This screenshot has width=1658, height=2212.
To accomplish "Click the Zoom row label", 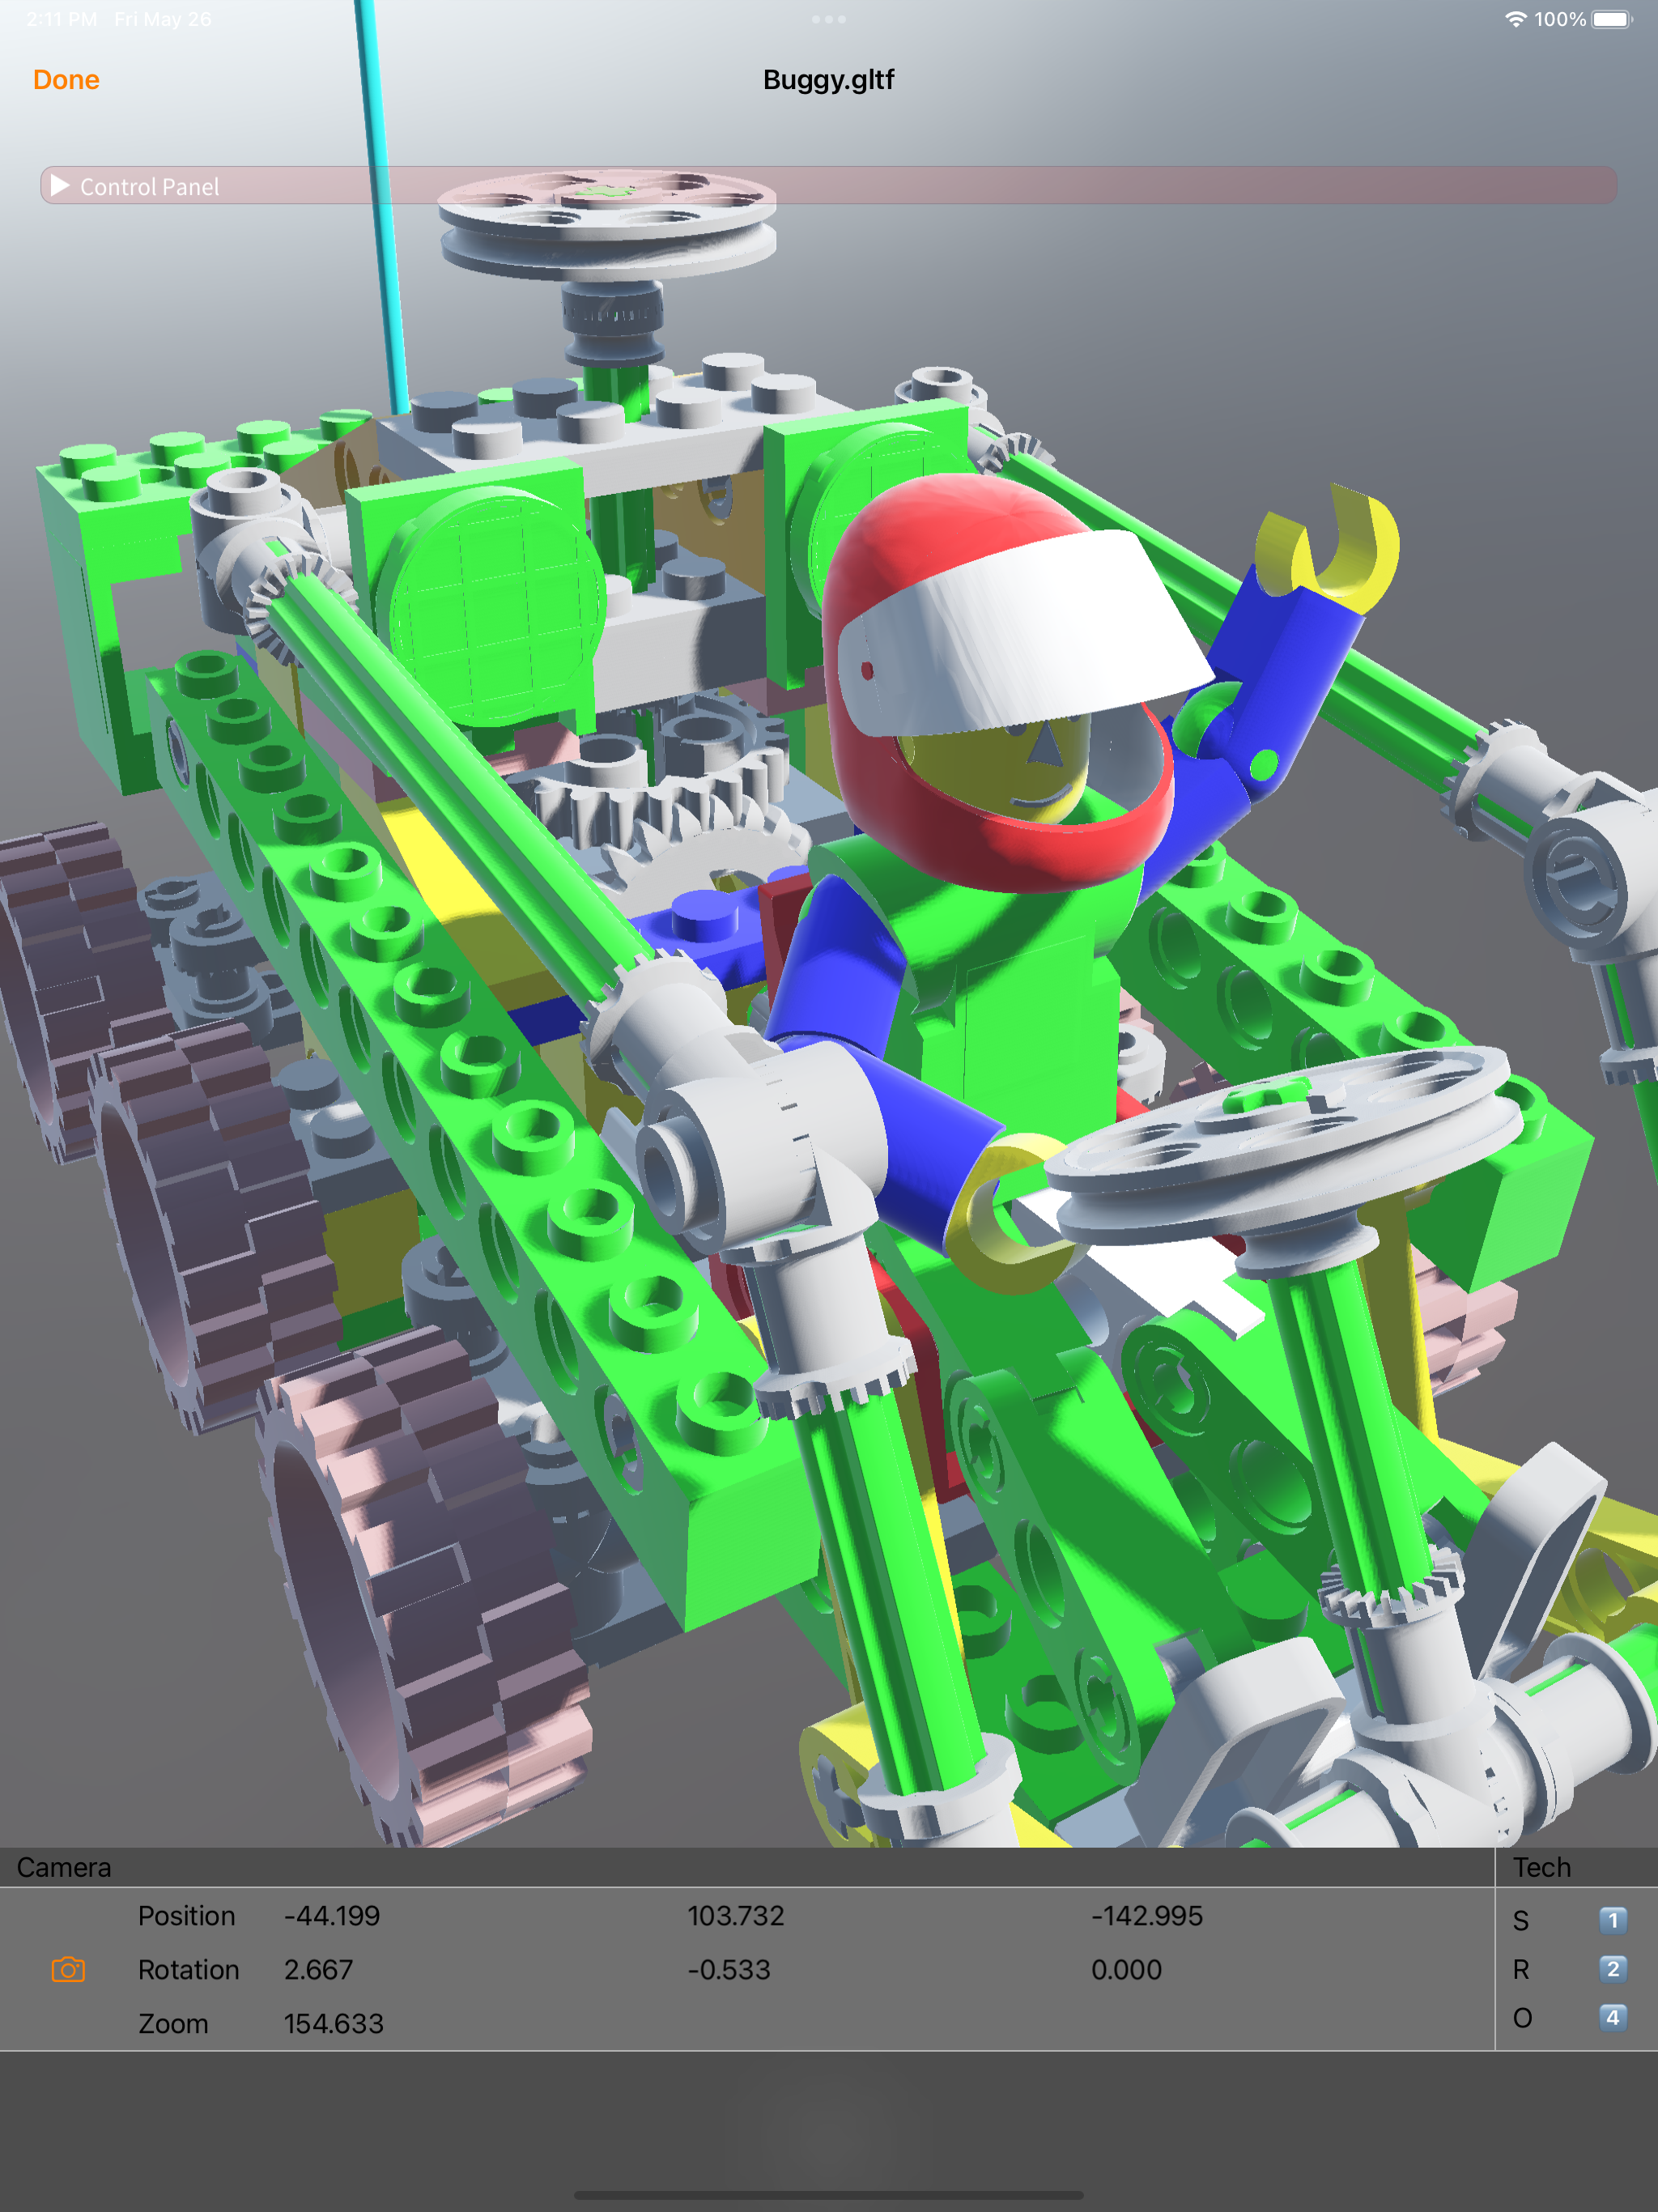I will tap(173, 2024).
